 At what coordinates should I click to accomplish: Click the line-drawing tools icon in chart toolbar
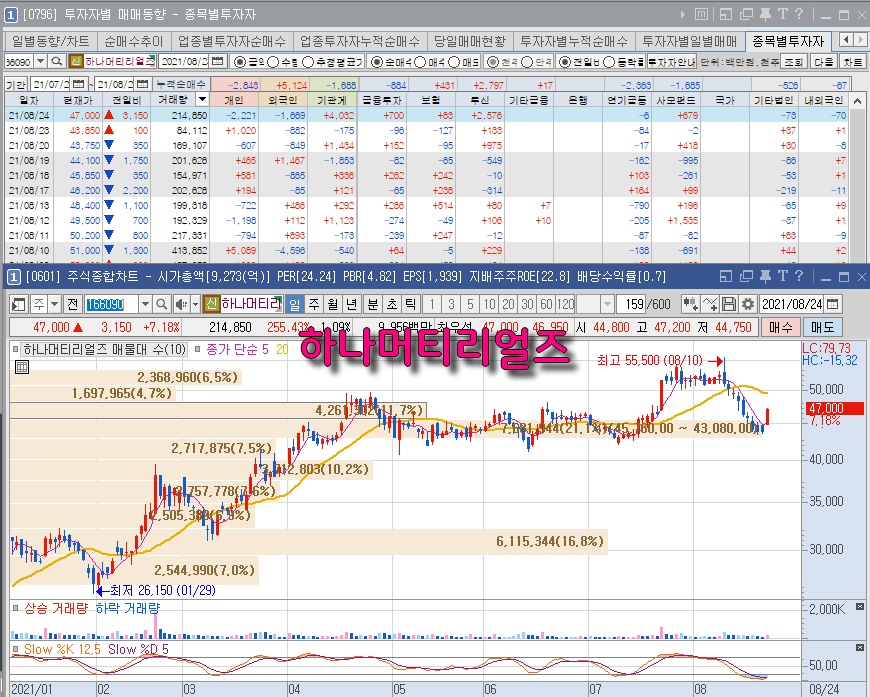point(710,304)
